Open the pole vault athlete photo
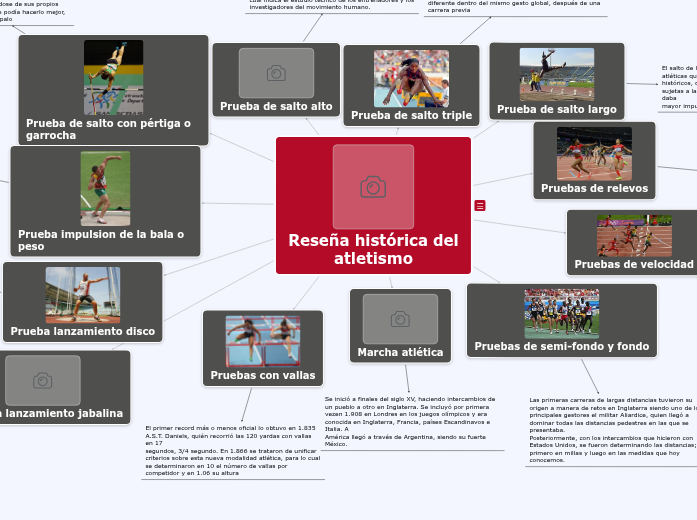This screenshot has height=520, width=697. pos(113,77)
